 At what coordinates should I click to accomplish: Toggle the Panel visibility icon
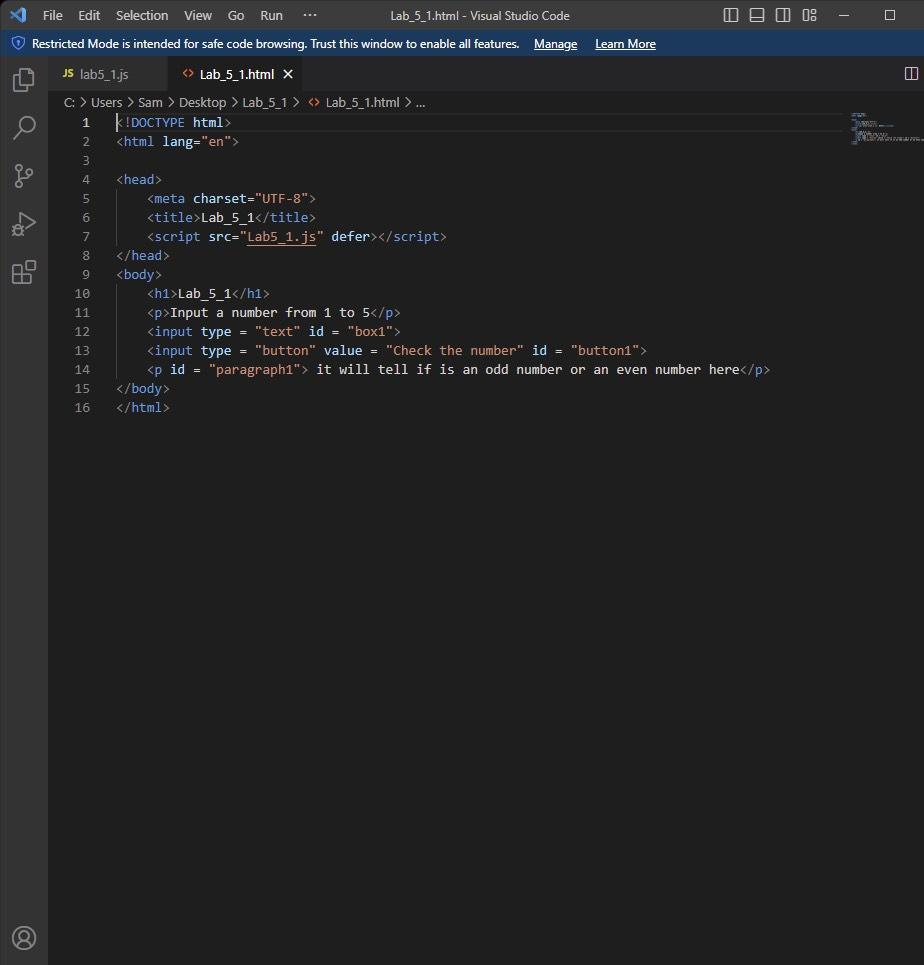(x=757, y=15)
